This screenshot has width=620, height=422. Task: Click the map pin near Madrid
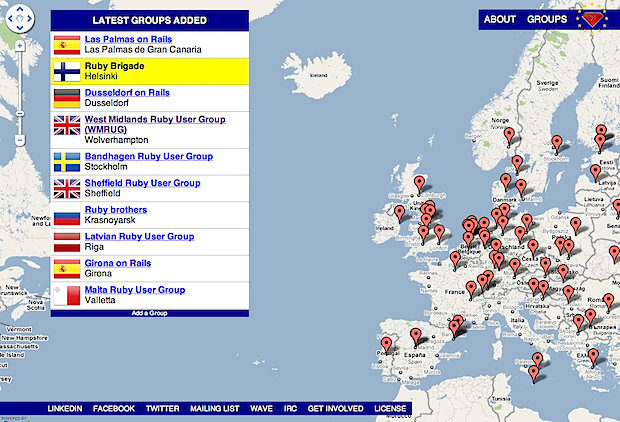coord(416,335)
